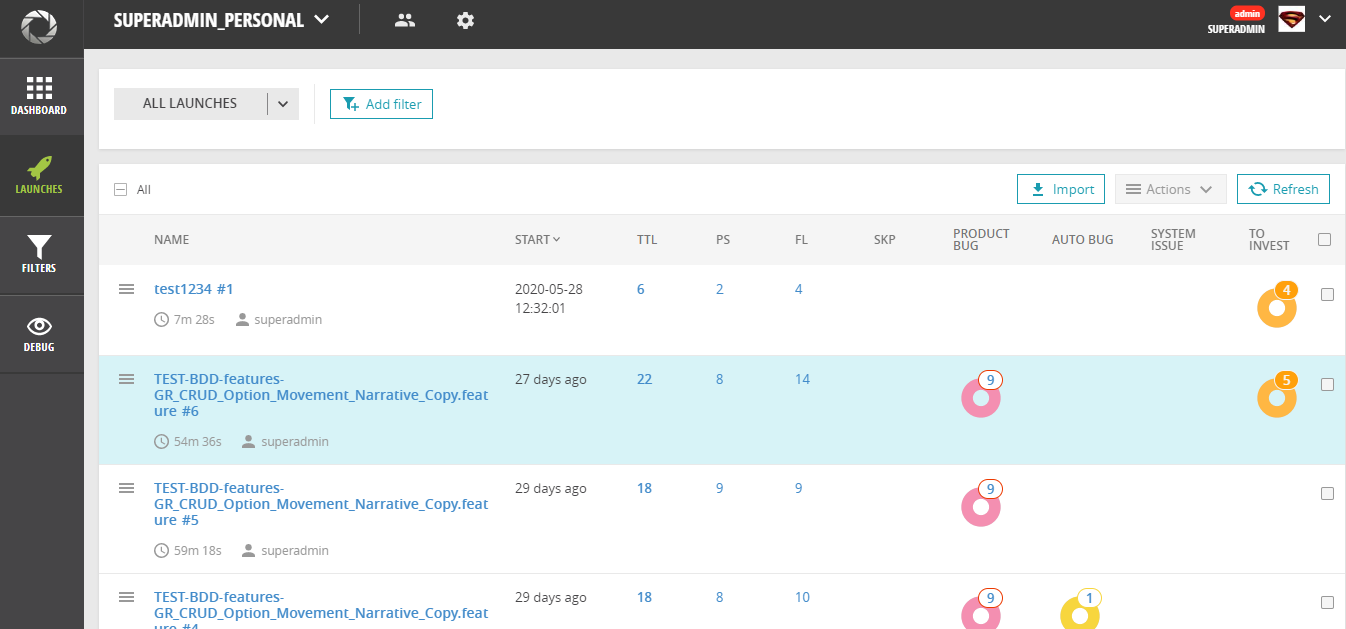Click failed count 10 in bottom row
This screenshot has height=629, width=1346.
click(802, 597)
